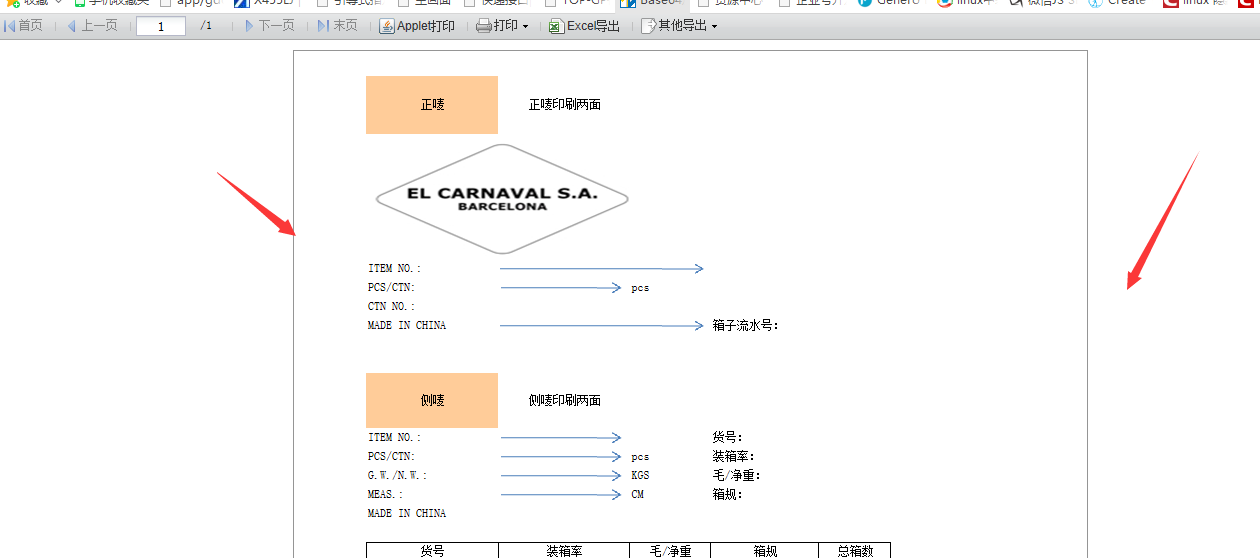This screenshot has height=558, width=1260.
Task: Click the G.W./N.W.: label
Action: pos(398,475)
